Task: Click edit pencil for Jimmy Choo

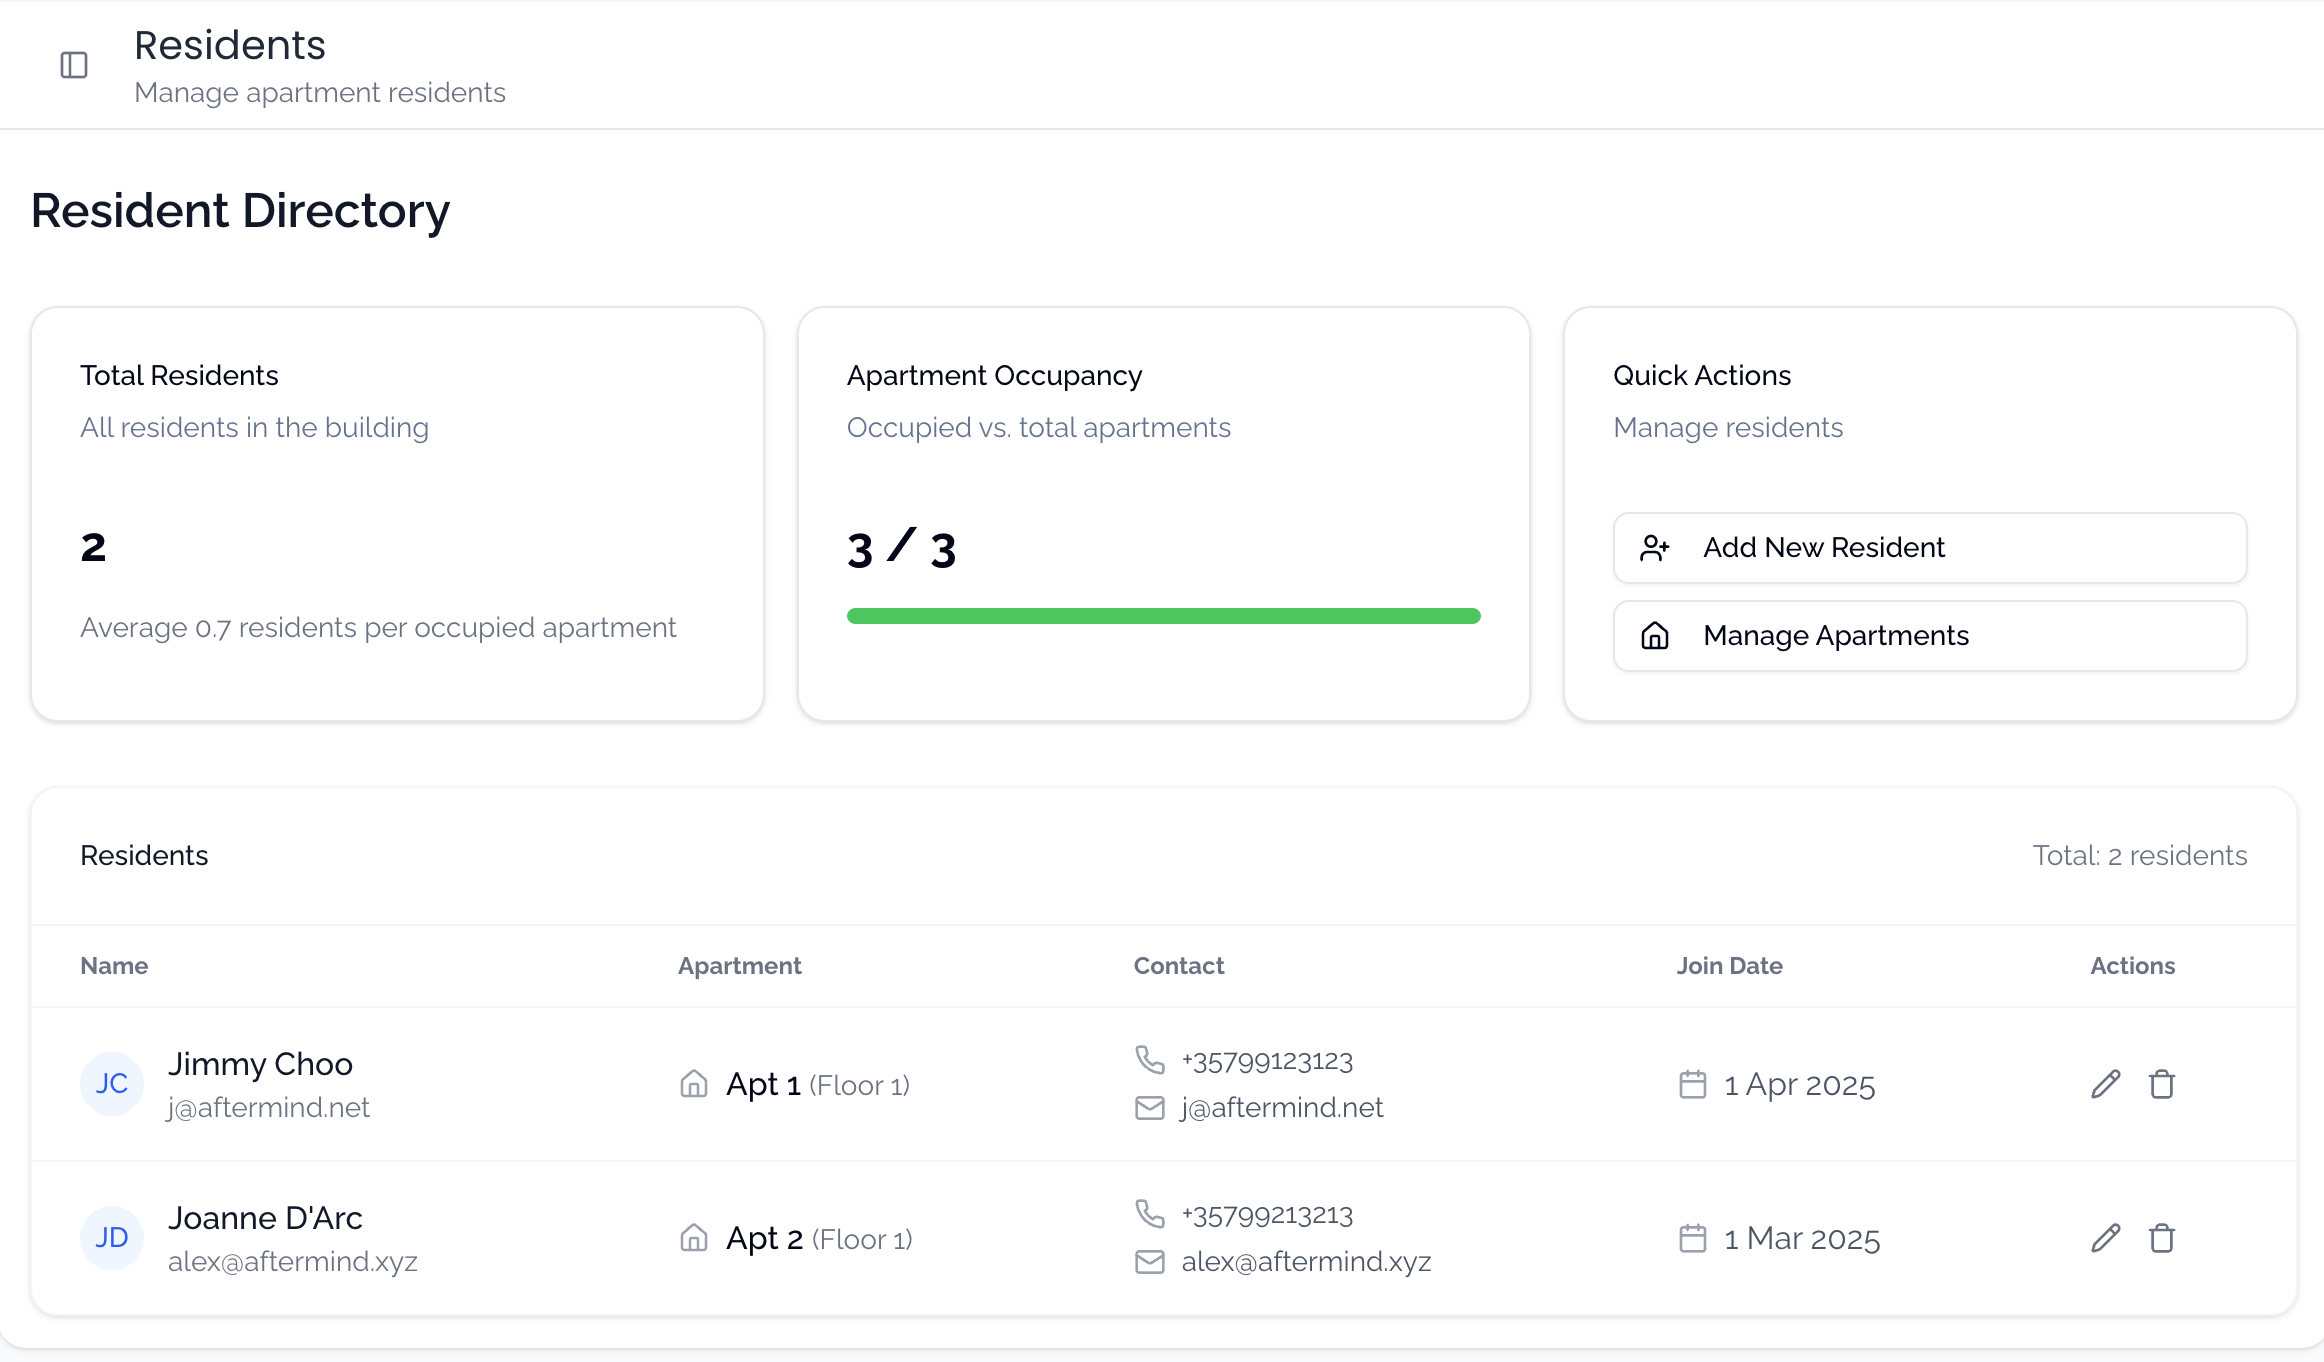Action: click(x=2105, y=1084)
